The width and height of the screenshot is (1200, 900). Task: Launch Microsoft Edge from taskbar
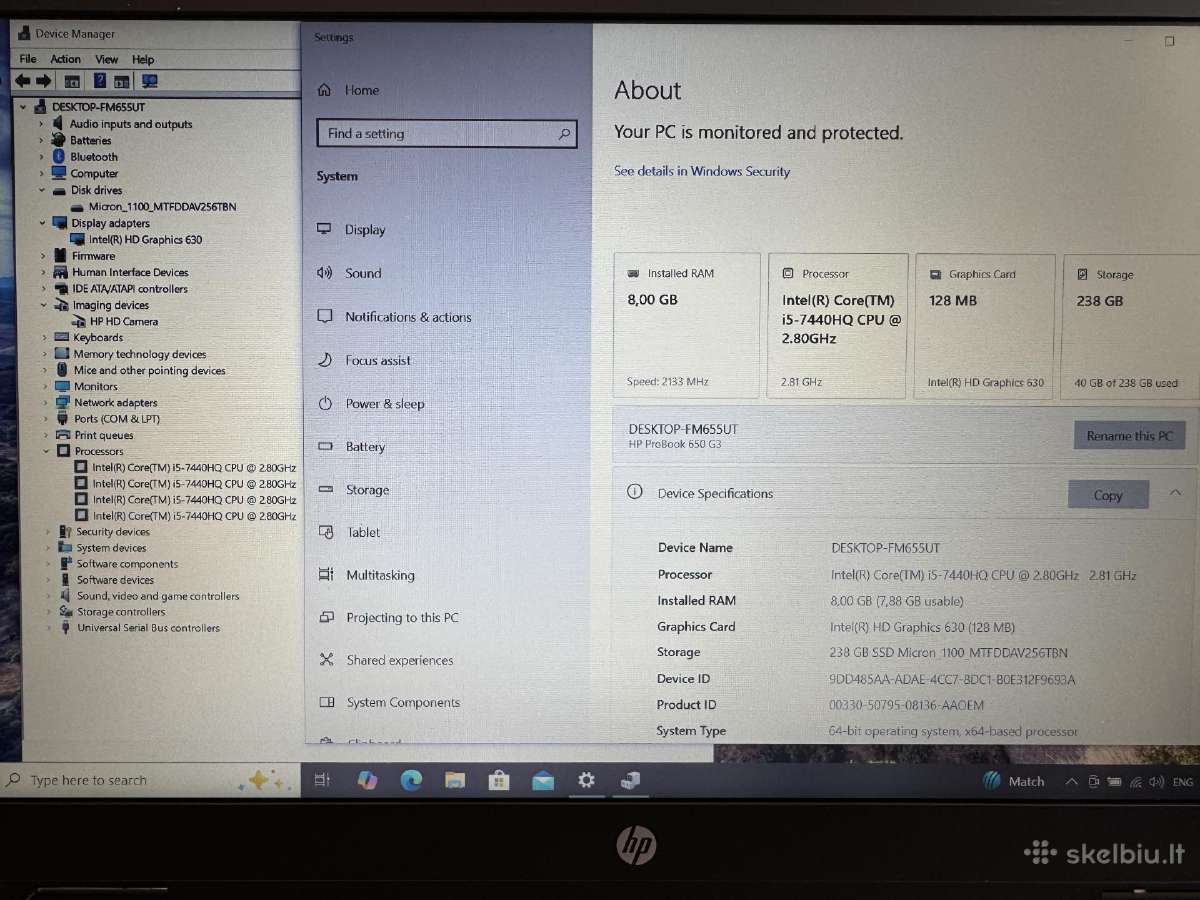[x=411, y=781]
